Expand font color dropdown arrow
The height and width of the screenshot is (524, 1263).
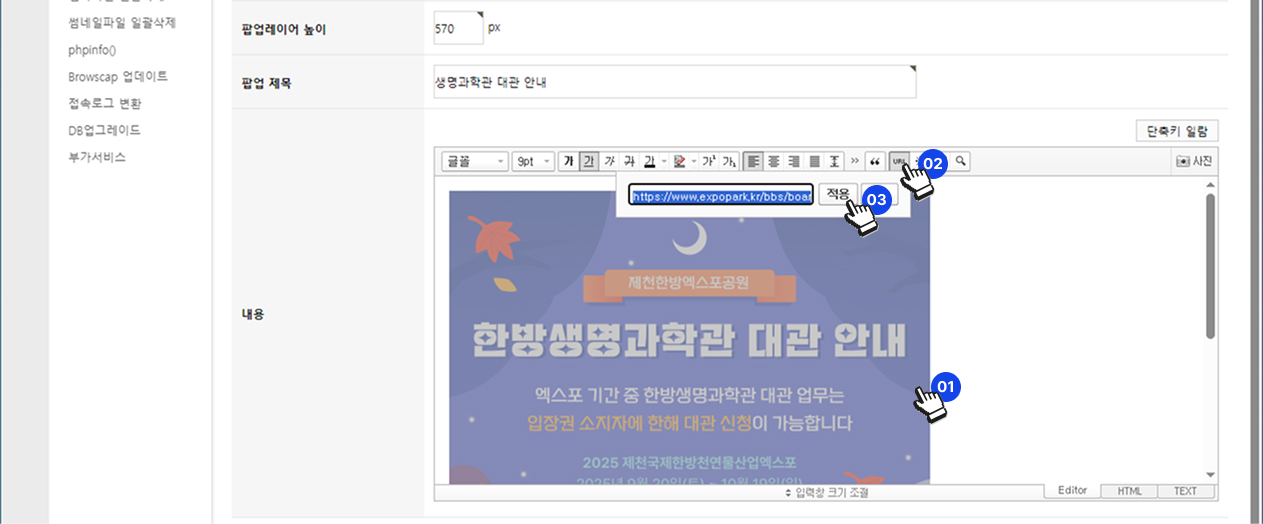coord(663,161)
